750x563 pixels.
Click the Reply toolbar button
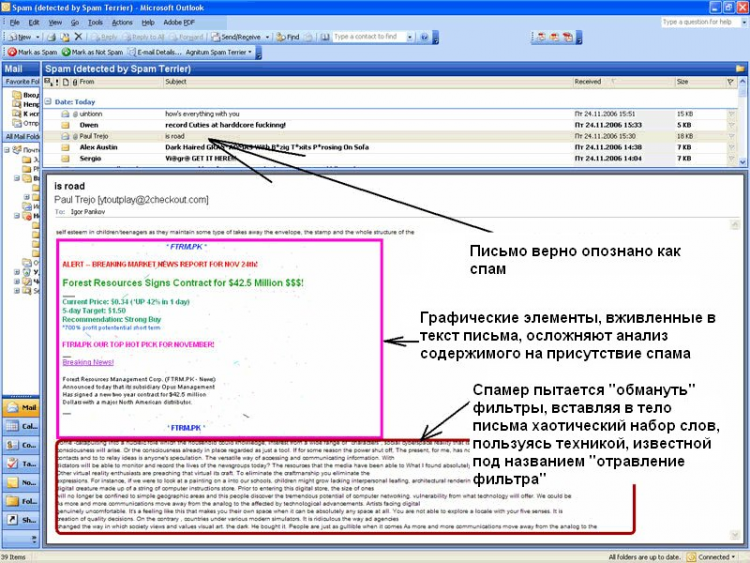point(104,37)
